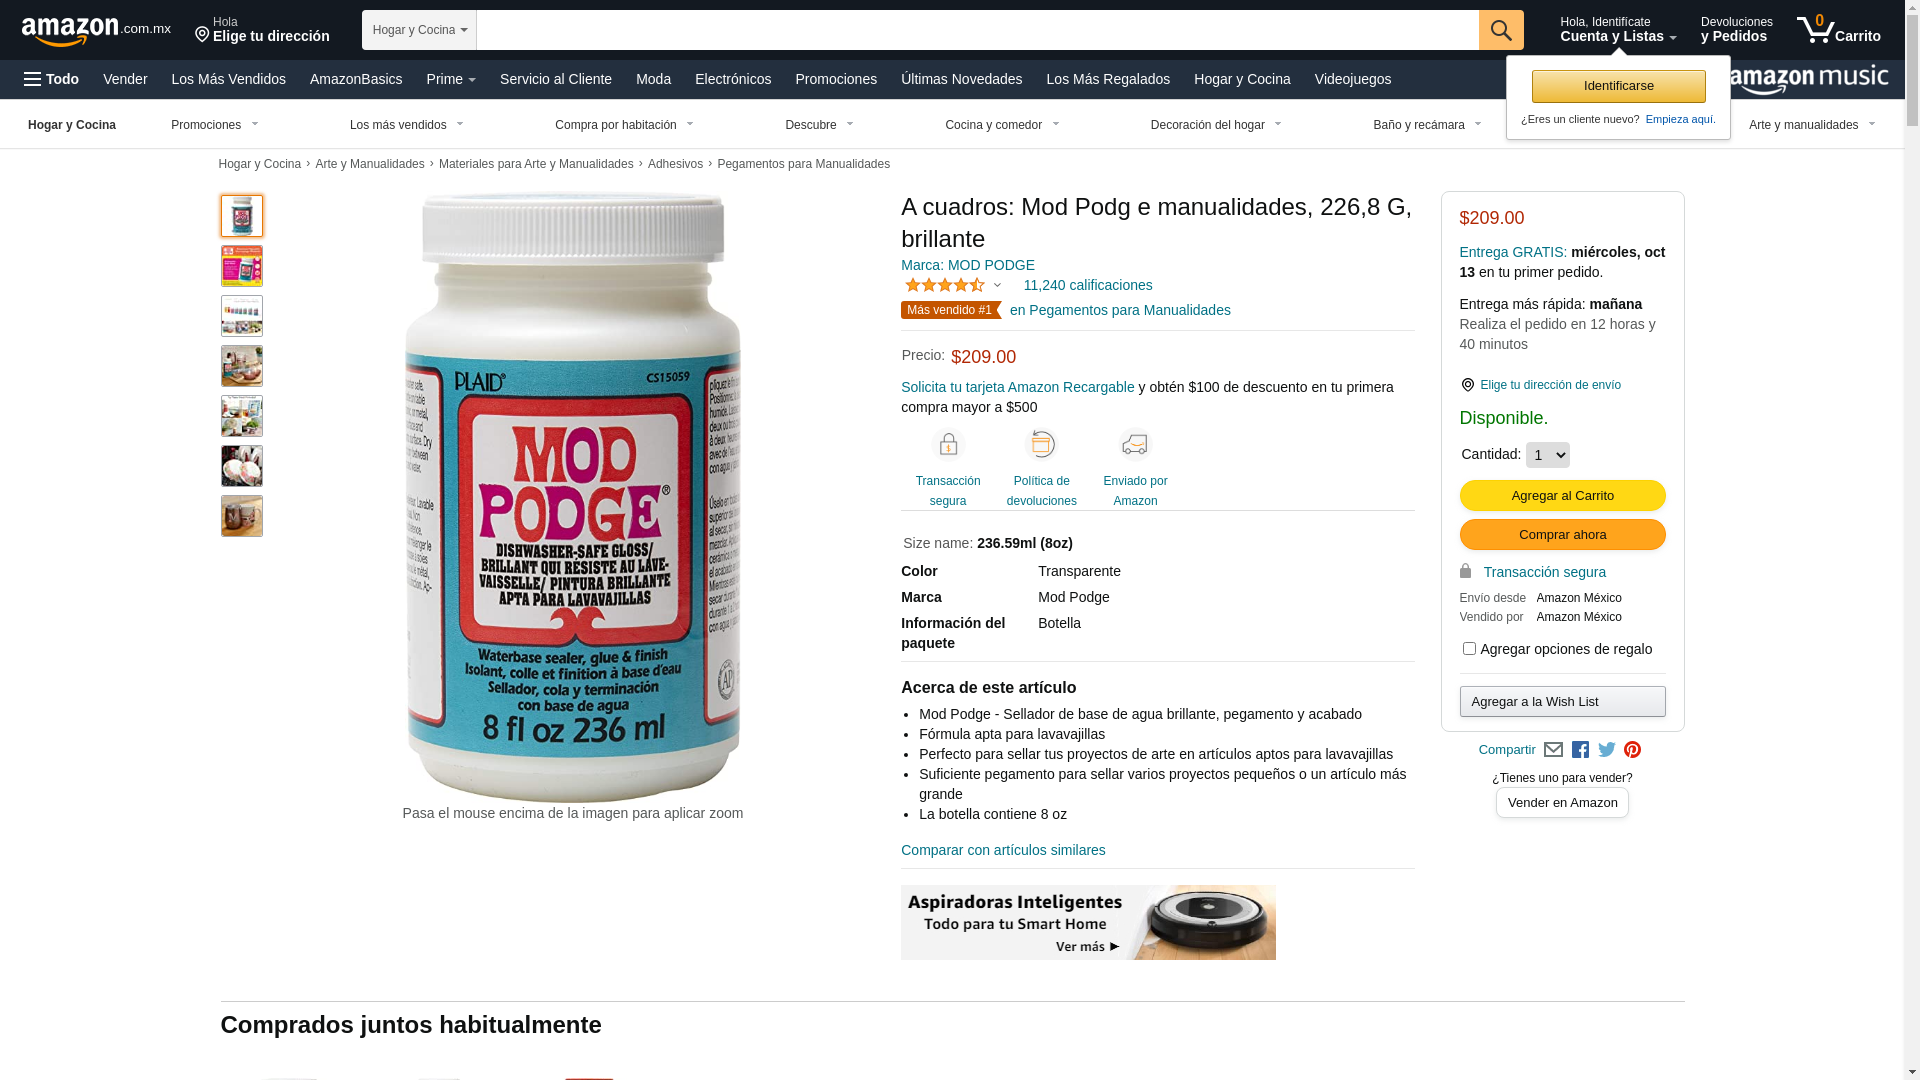Image resolution: width=1920 pixels, height=1080 pixels.
Task: Share product via Twitter icon
Action: click(1606, 750)
